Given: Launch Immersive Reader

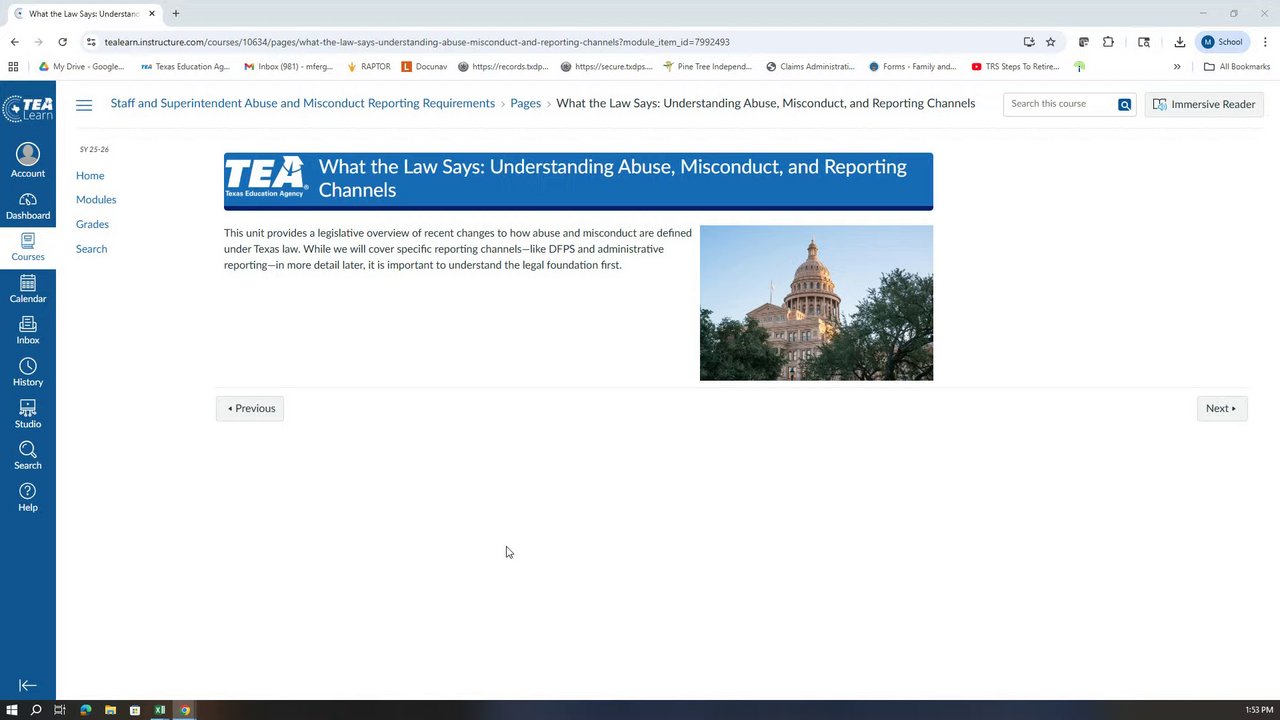Looking at the screenshot, I should click(1204, 104).
